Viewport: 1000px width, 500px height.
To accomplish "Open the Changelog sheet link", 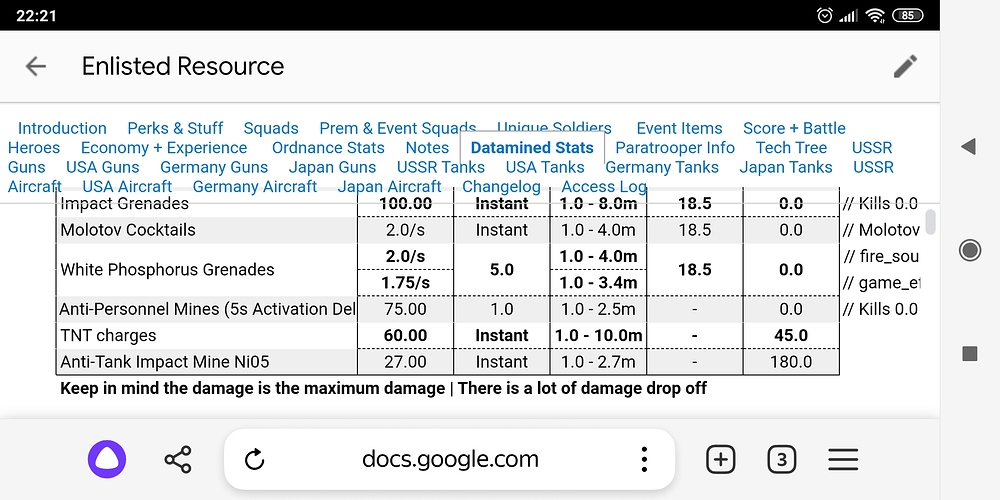I will pos(501,186).
